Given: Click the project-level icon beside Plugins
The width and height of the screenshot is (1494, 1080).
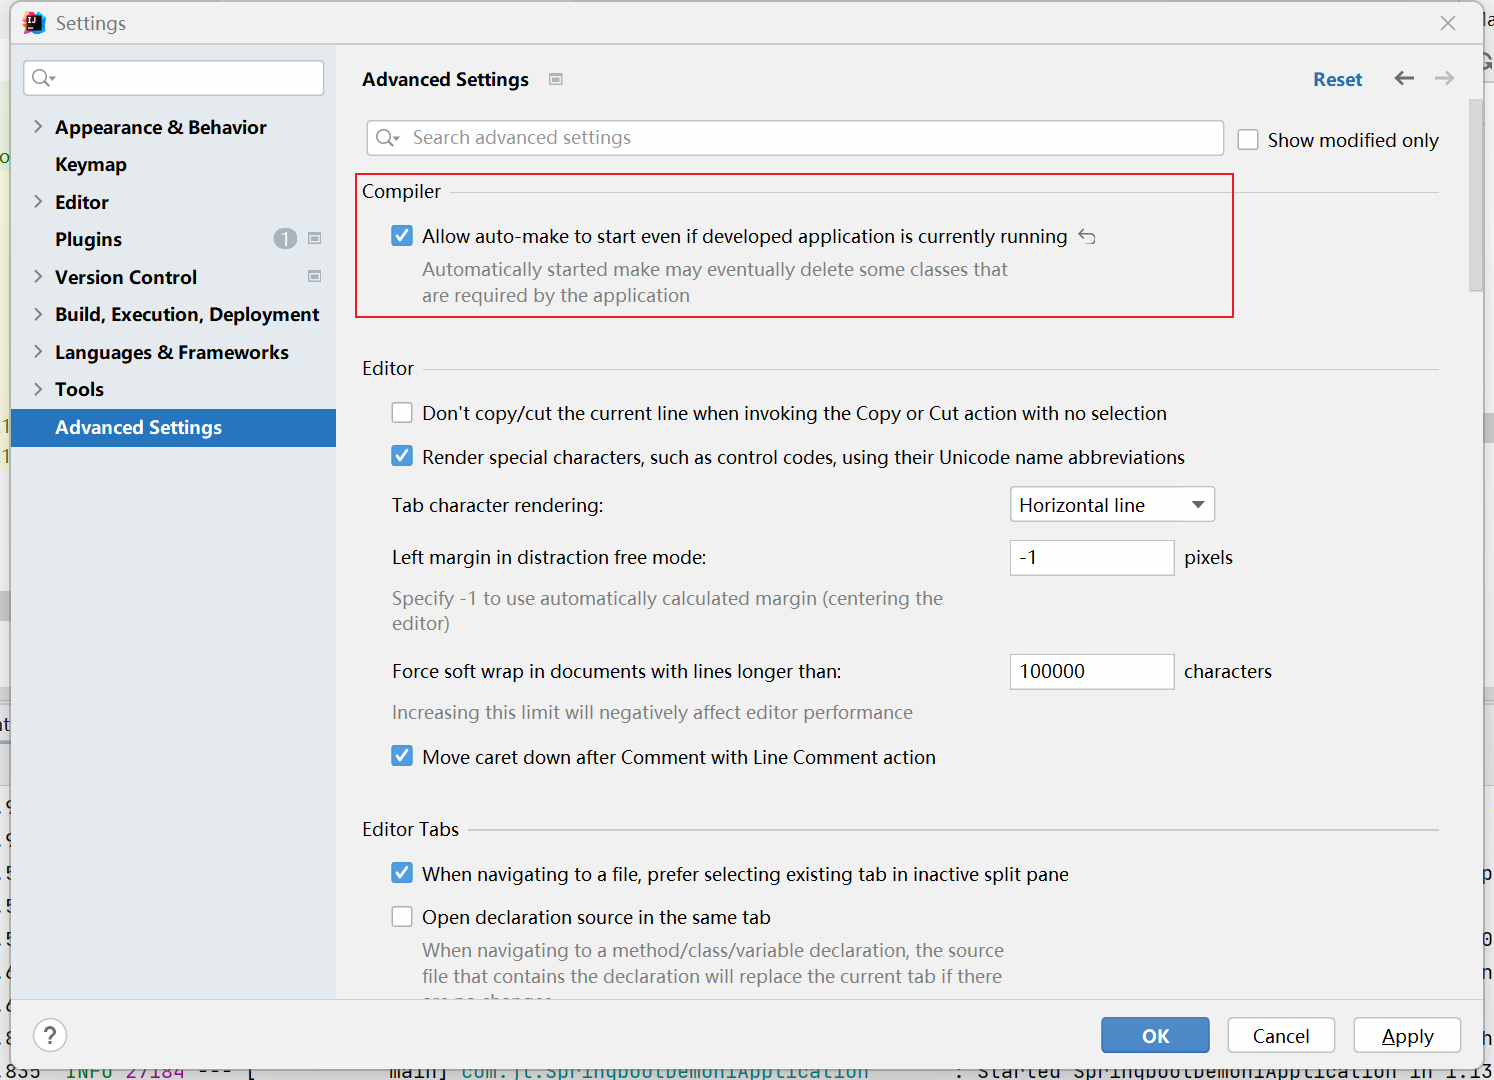Looking at the screenshot, I should tap(315, 238).
